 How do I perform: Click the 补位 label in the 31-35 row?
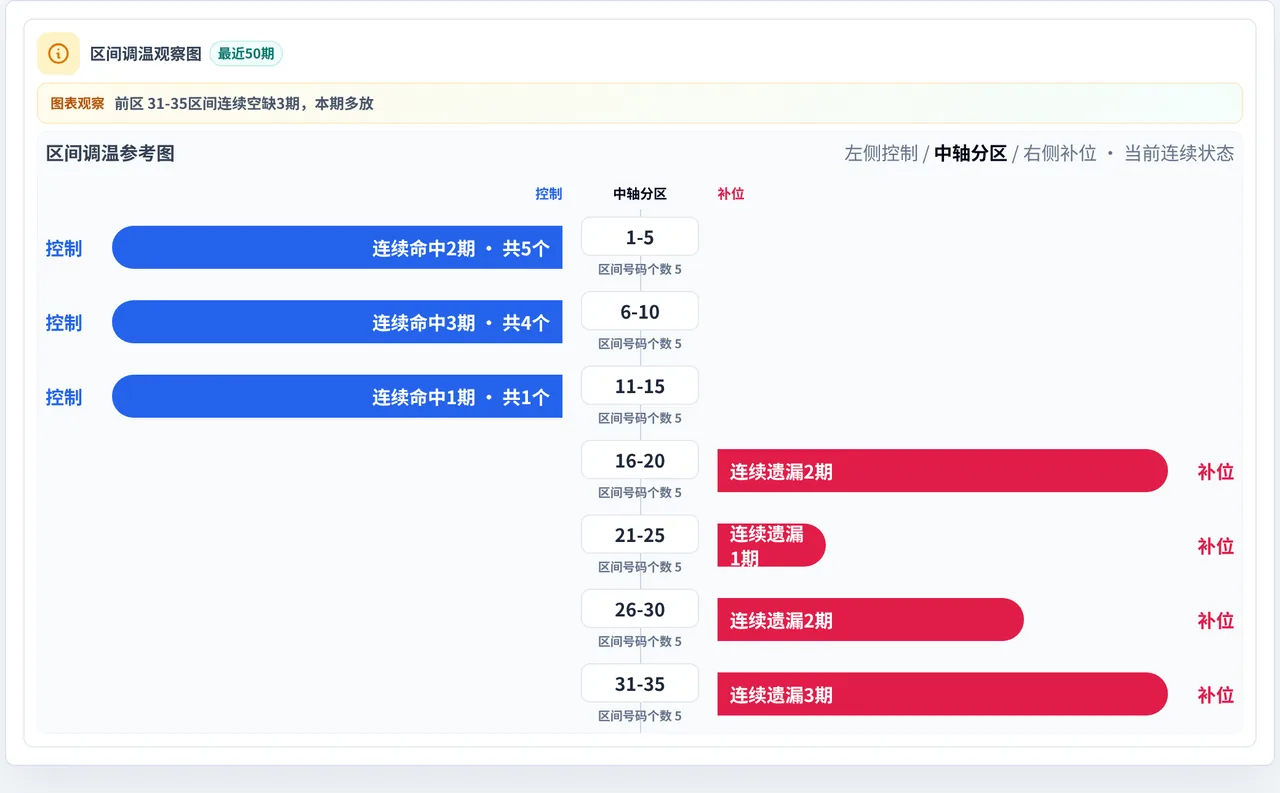(x=1216, y=695)
